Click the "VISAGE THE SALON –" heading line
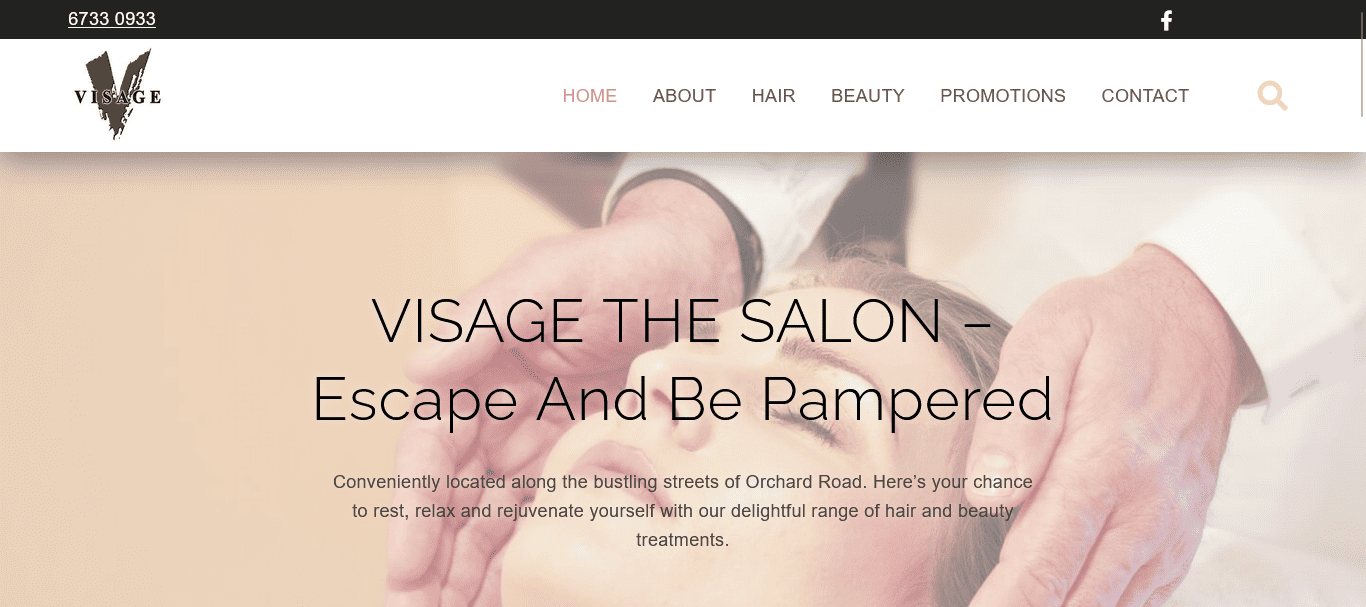This screenshot has width=1366, height=607. pyautogui.click(x=682, y=321)
